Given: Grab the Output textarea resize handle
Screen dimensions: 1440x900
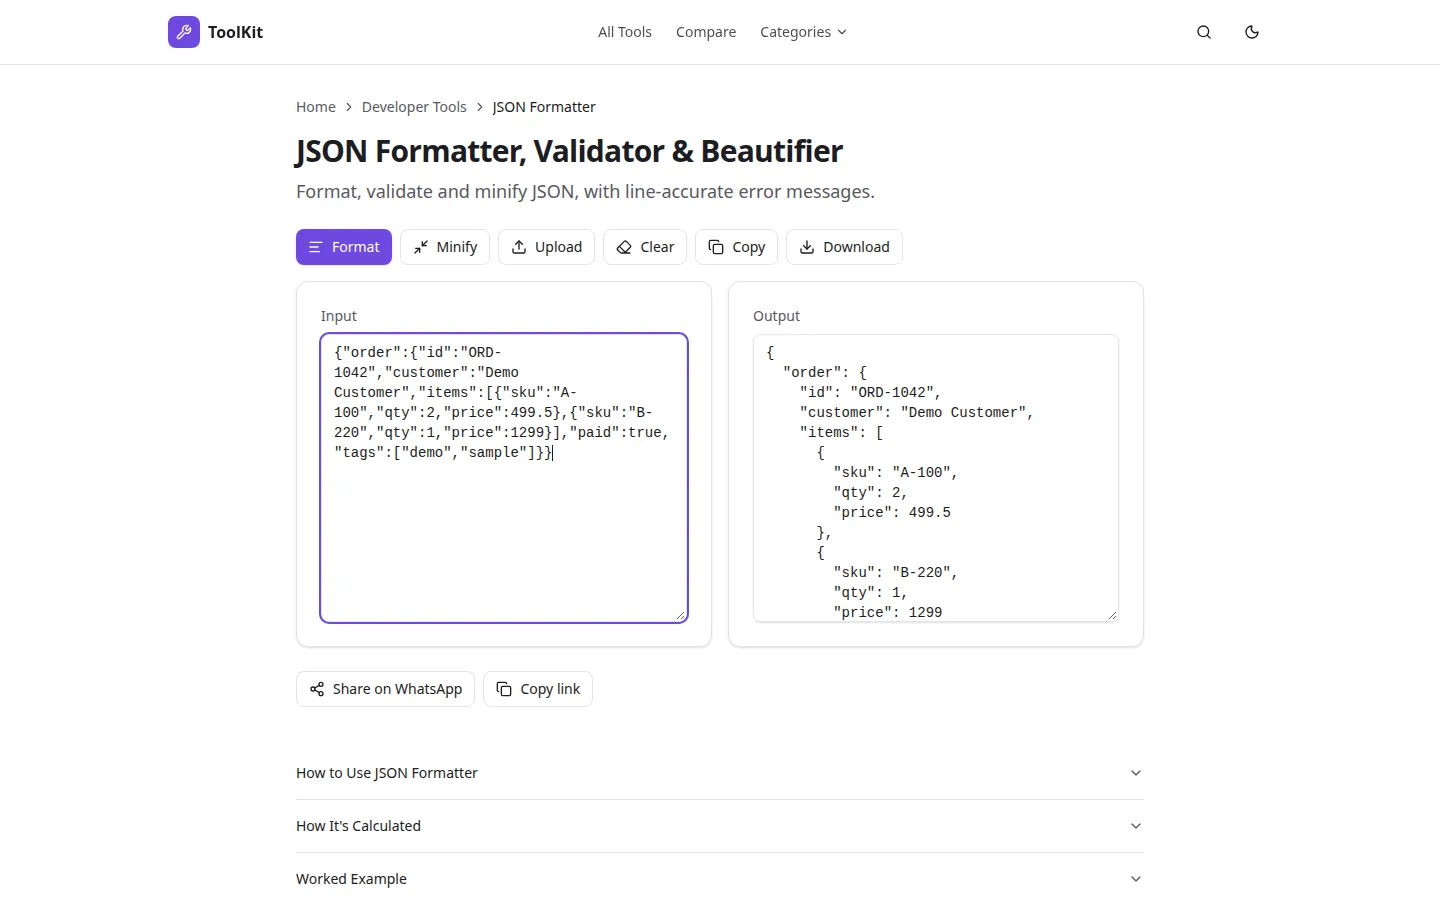Looking at the screenshot, I should (1112, 615).
